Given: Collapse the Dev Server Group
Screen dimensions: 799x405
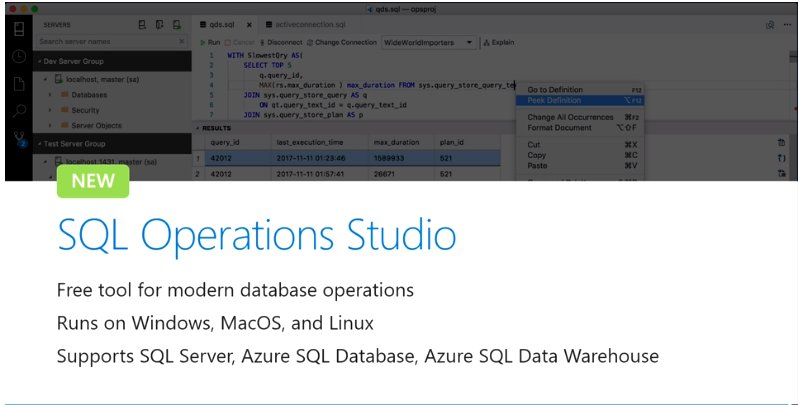Looking at the screenshot, I should coord(39,61).
